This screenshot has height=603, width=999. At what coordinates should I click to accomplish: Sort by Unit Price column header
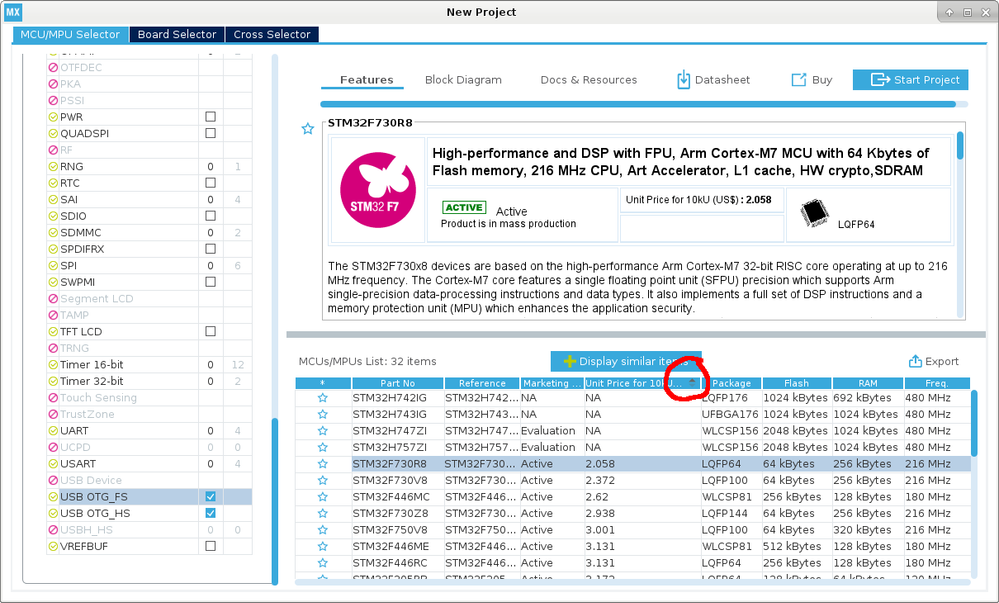pyautogui.click(x=642, y=383)
